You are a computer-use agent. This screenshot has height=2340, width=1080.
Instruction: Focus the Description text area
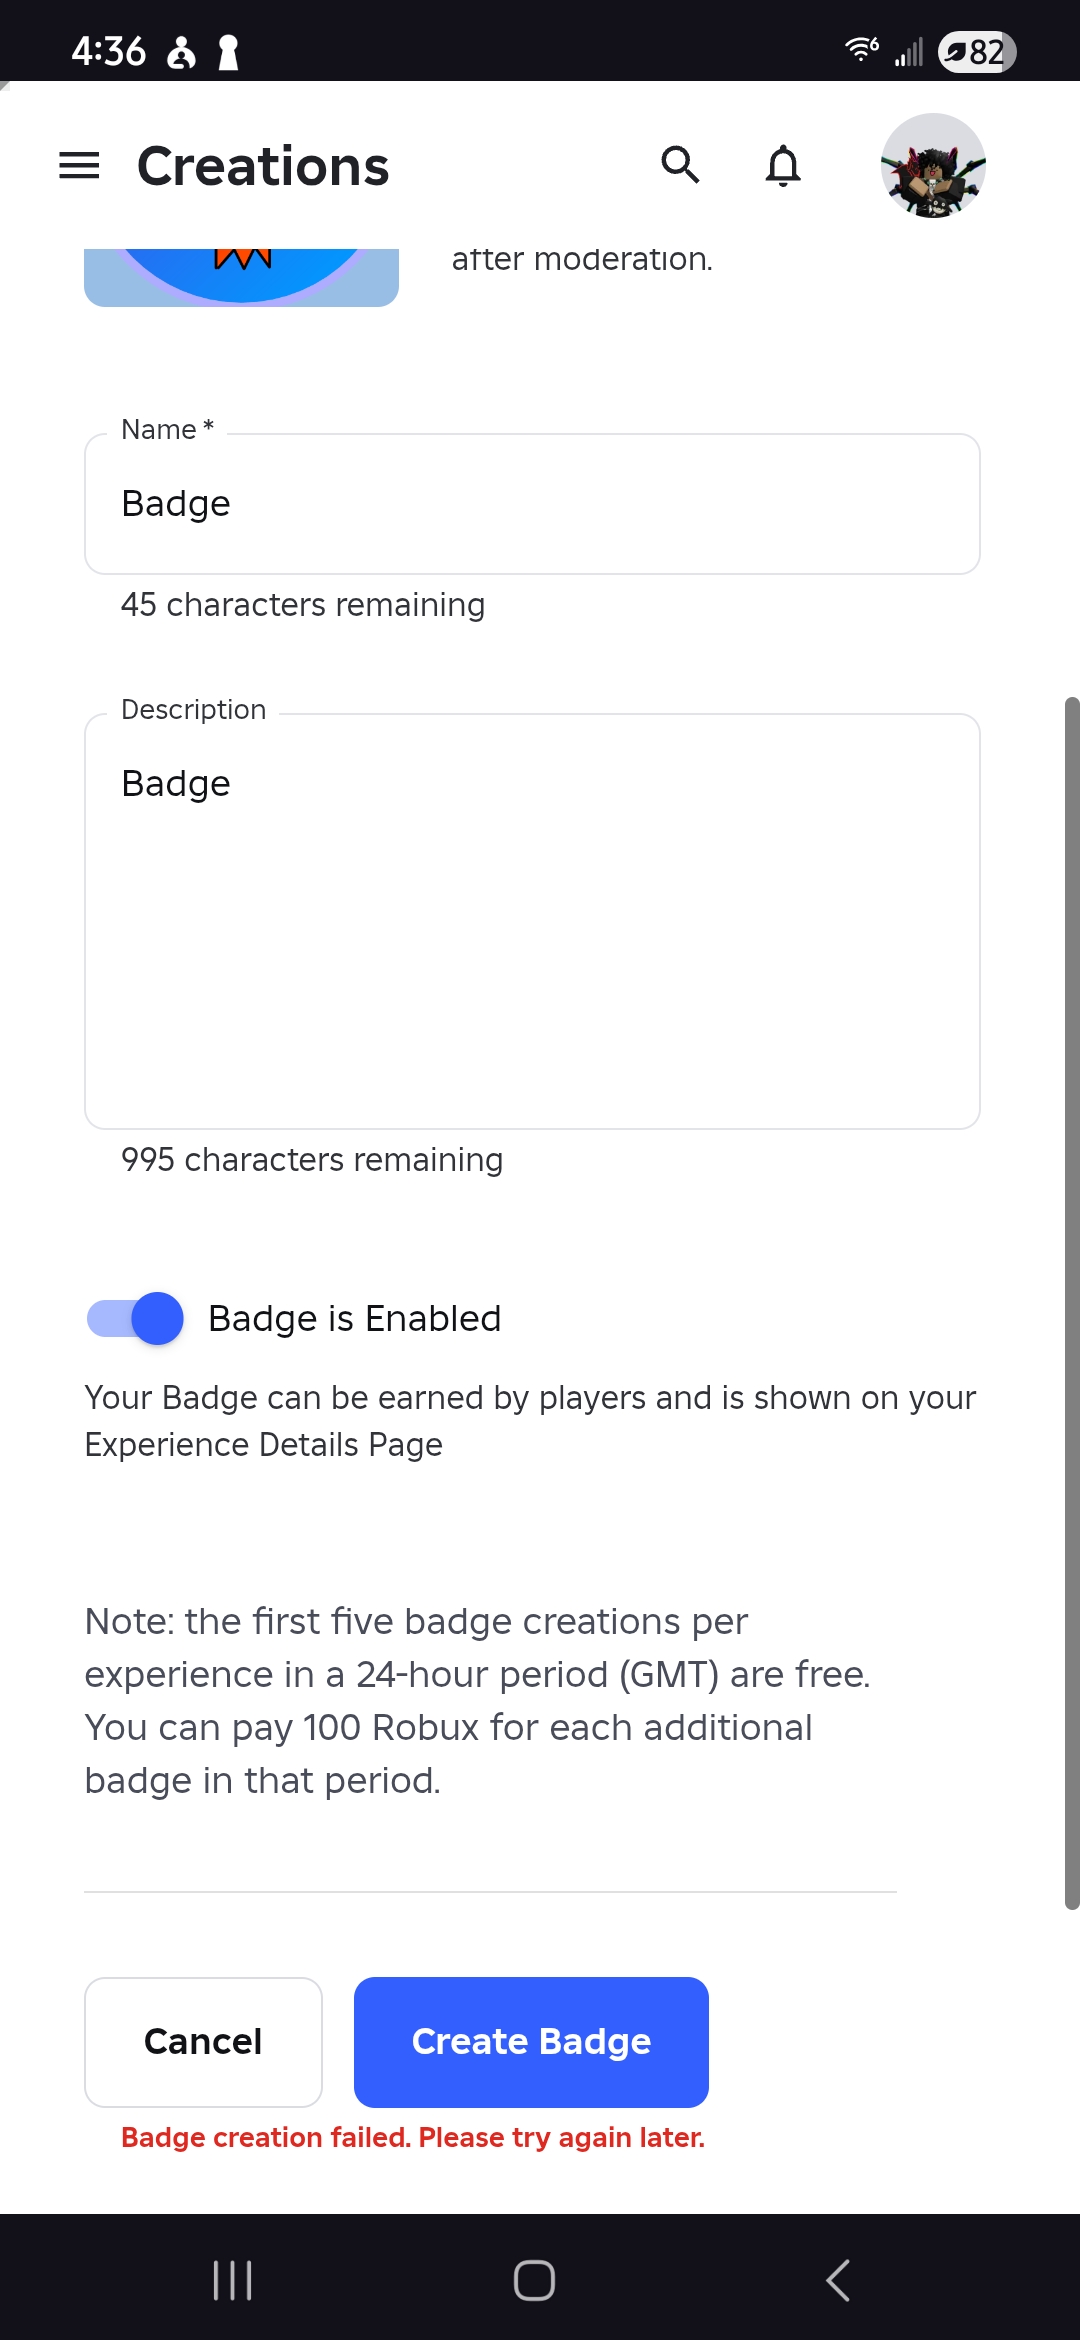(x=532, y=921)
